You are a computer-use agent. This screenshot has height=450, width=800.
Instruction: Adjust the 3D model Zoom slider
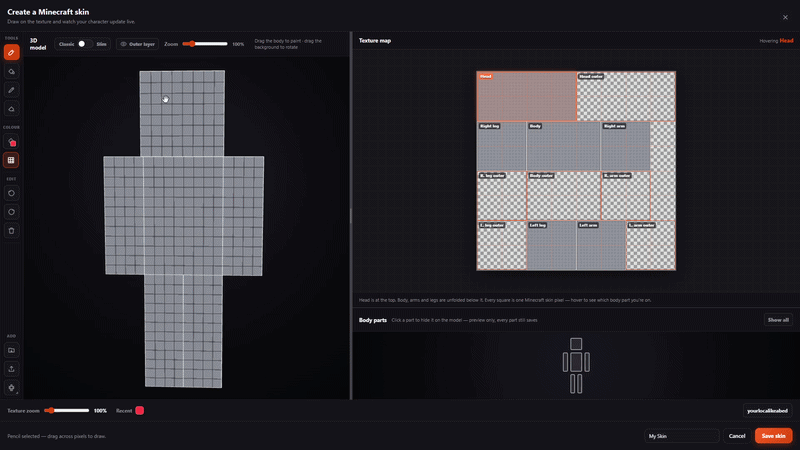[x=205, y=44]
